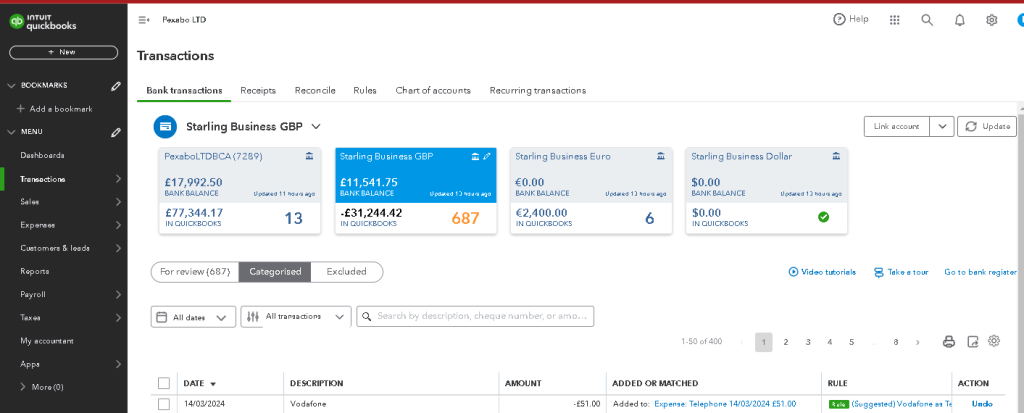
Task: Open Chart of accounts tab
Action: (433, 90)
